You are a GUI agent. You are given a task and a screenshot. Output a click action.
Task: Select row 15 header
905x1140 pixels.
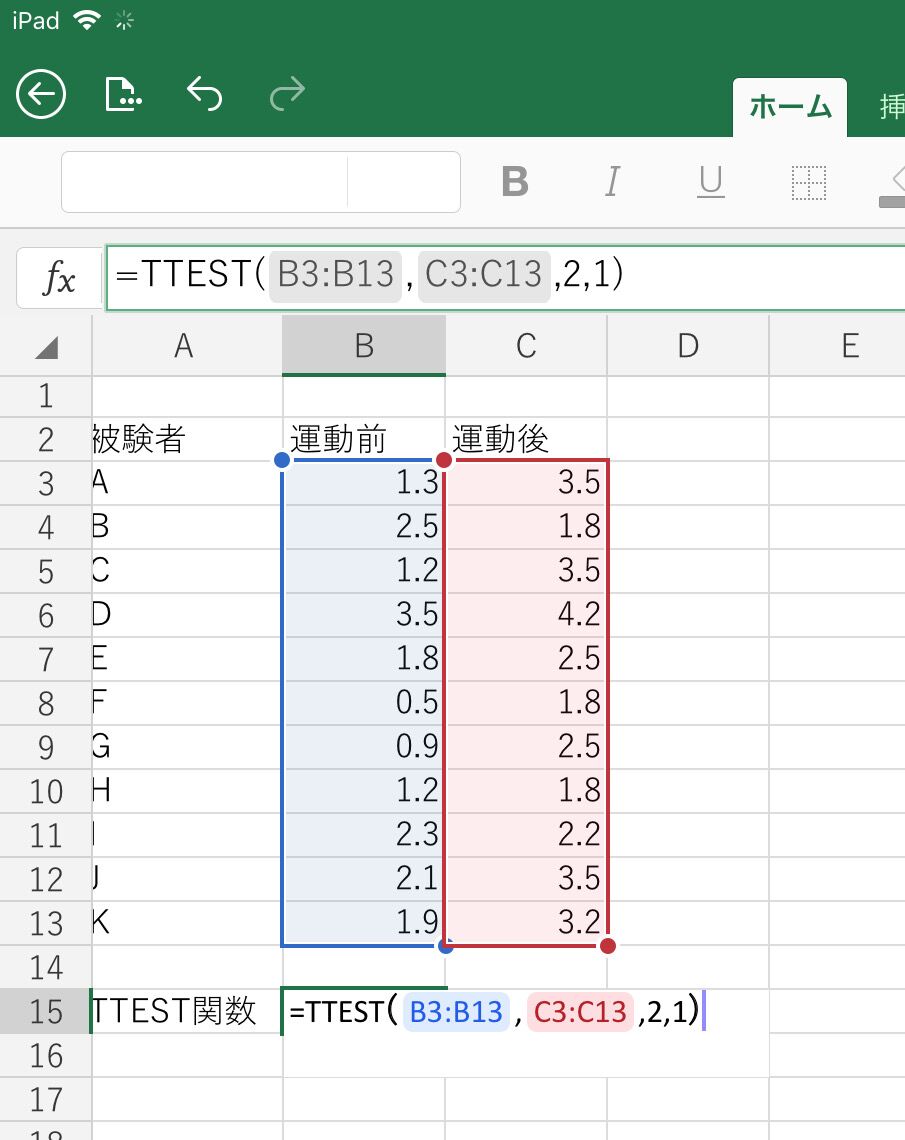tap(46, 1011)
